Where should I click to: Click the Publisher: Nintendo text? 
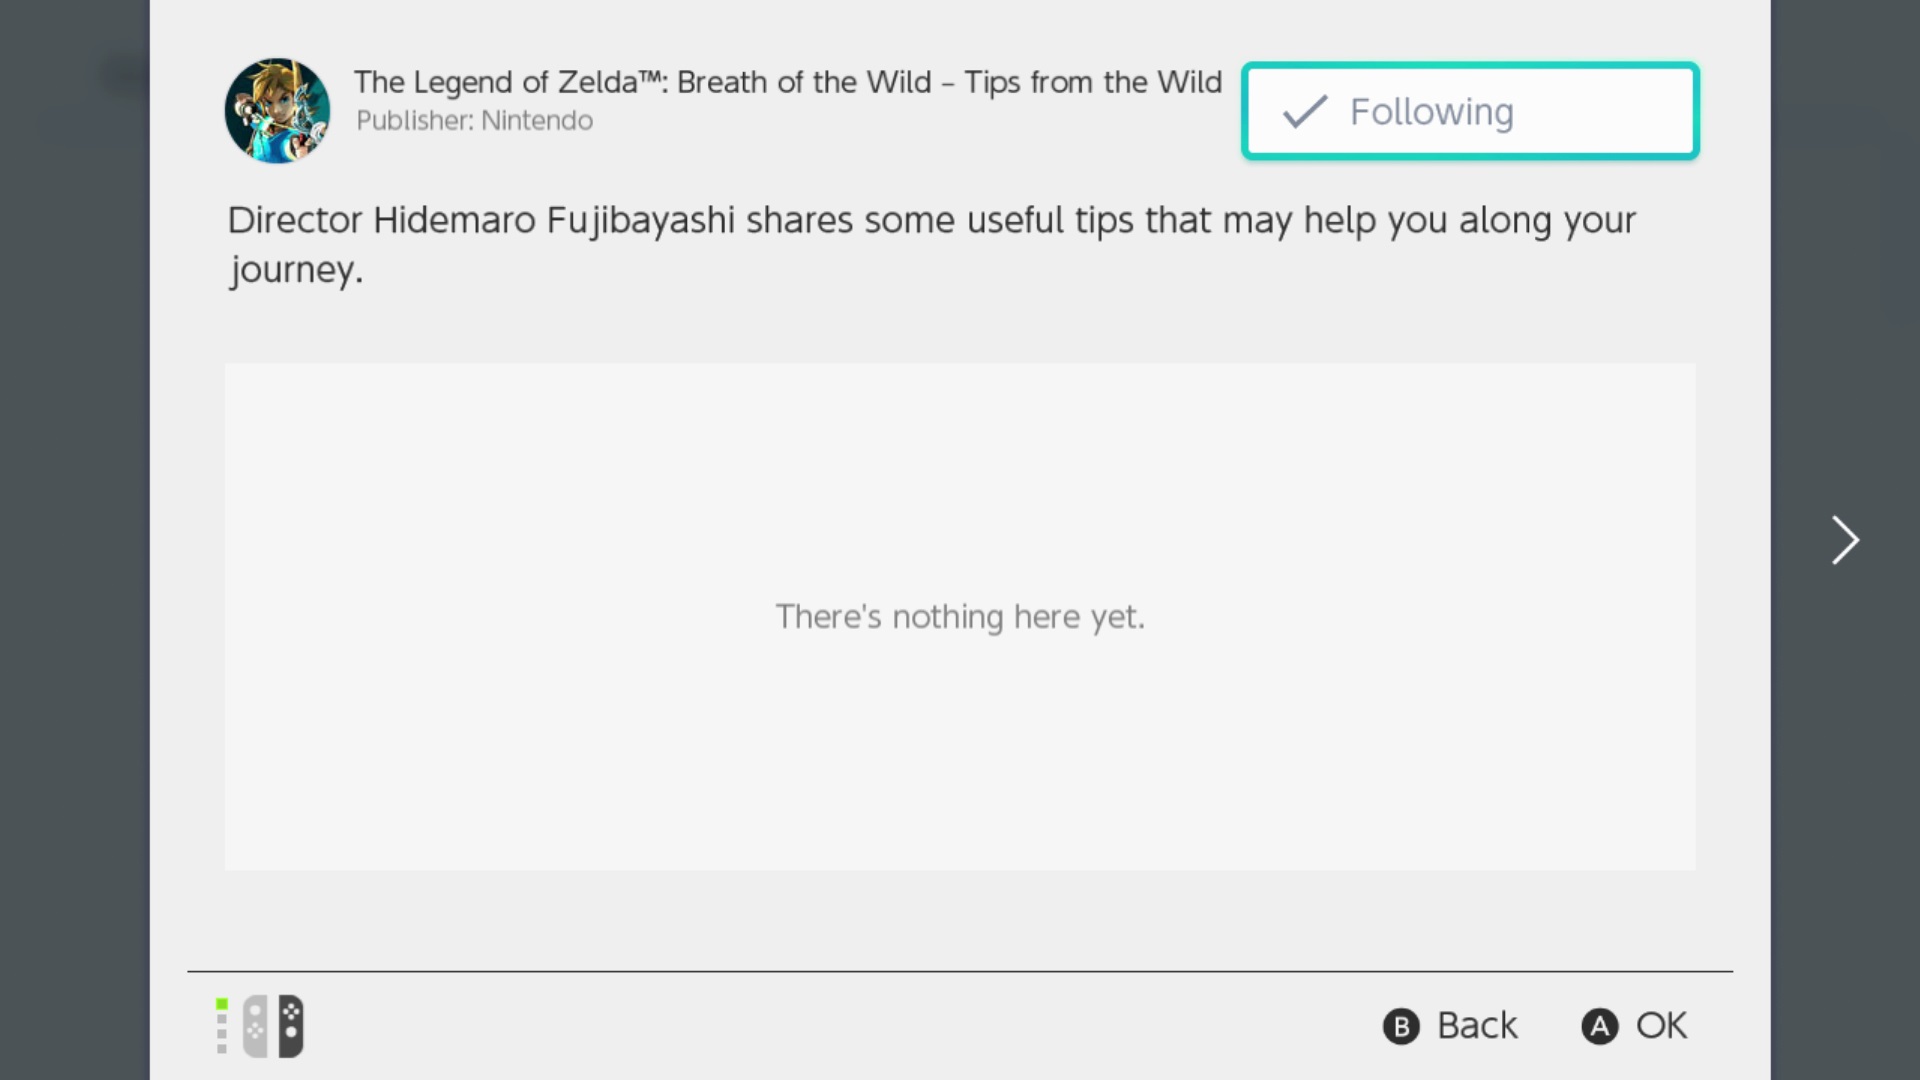click(474, 121)
